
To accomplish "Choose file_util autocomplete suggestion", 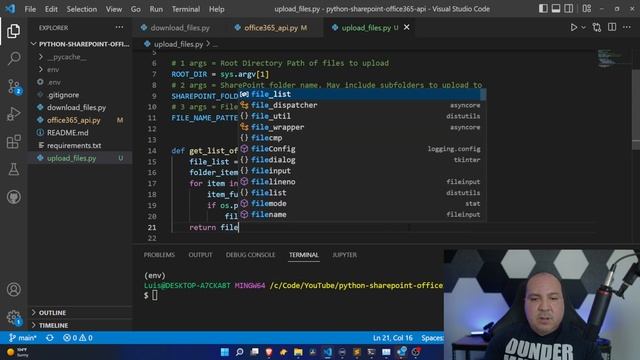I will point(362,116).
